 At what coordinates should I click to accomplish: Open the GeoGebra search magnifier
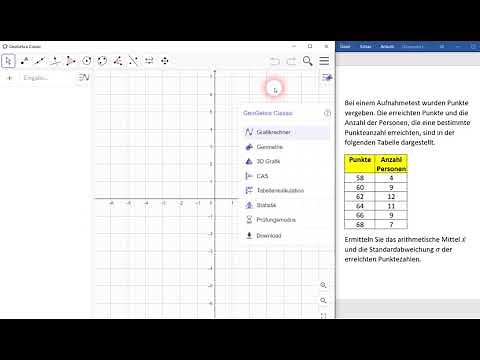point(308,61)
